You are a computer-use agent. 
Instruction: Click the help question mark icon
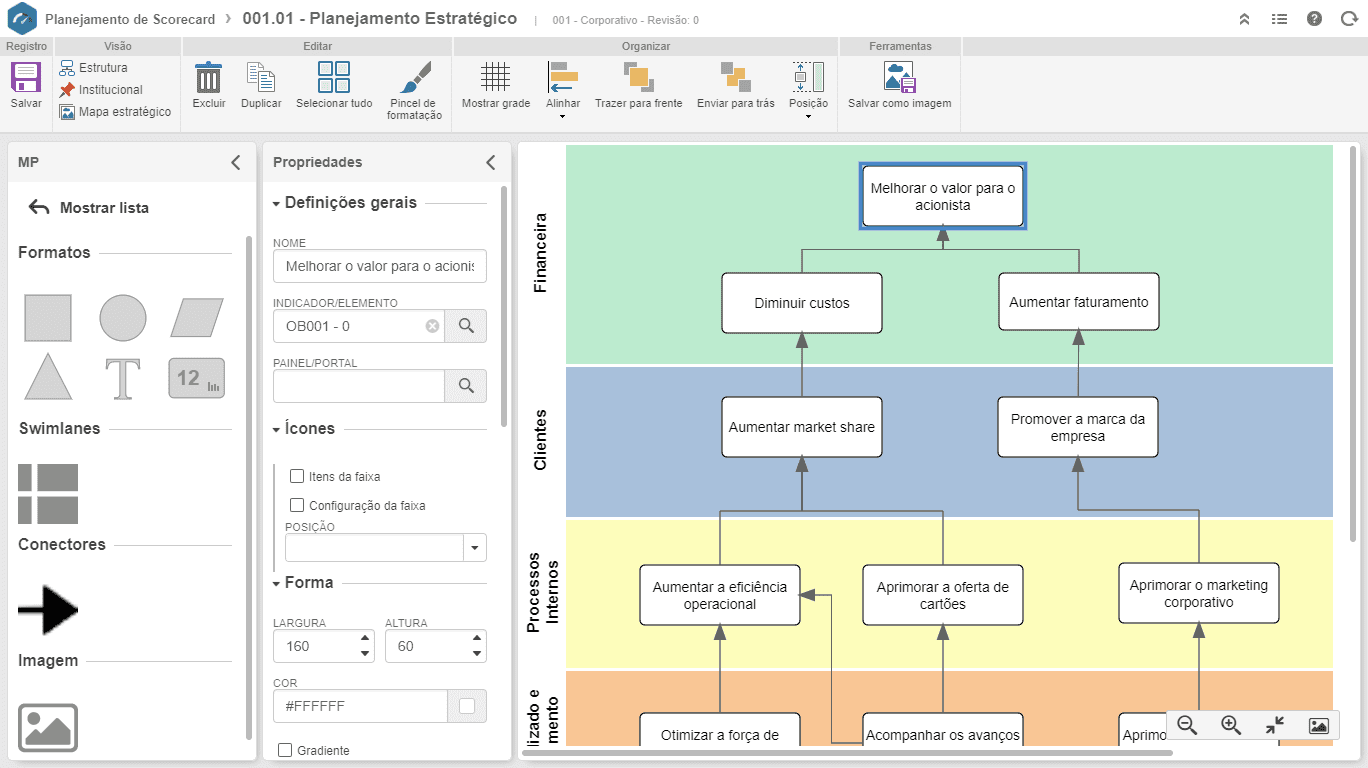pos(1314,19)
